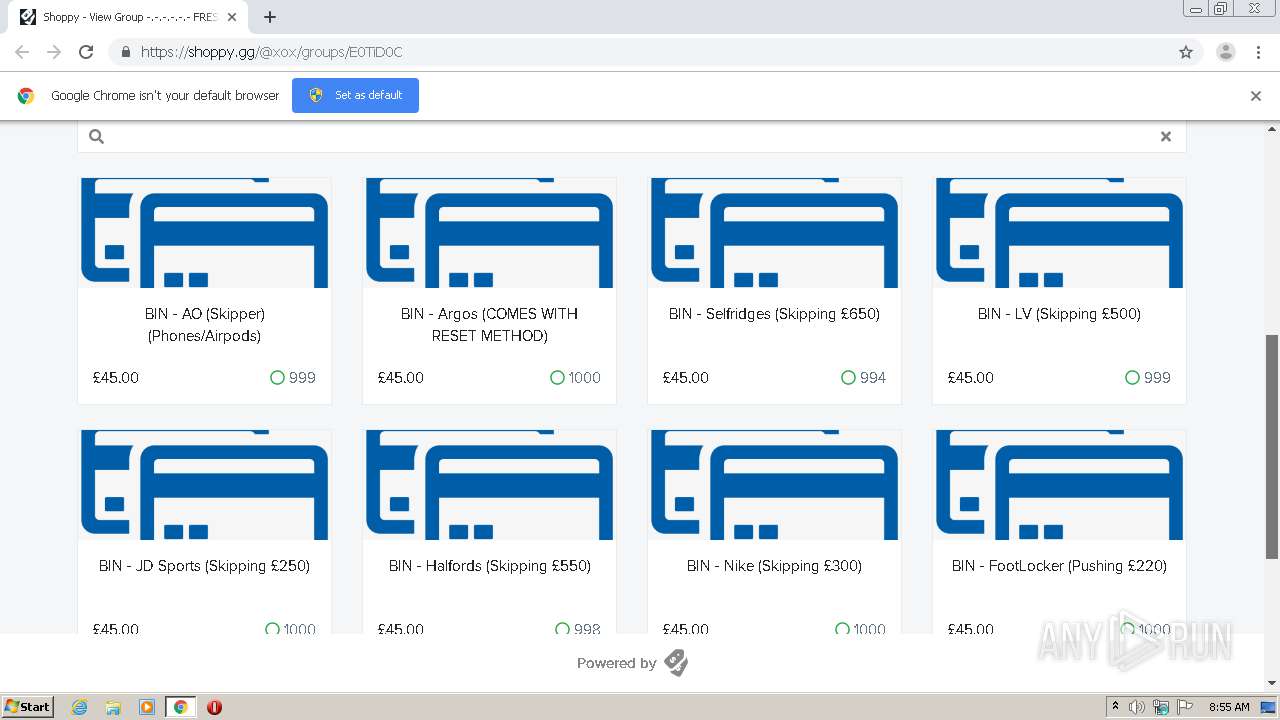This screenshot has width=1280, height=720.
Task: Open BIN - FootLocker product image
Action: [1060, 485]
